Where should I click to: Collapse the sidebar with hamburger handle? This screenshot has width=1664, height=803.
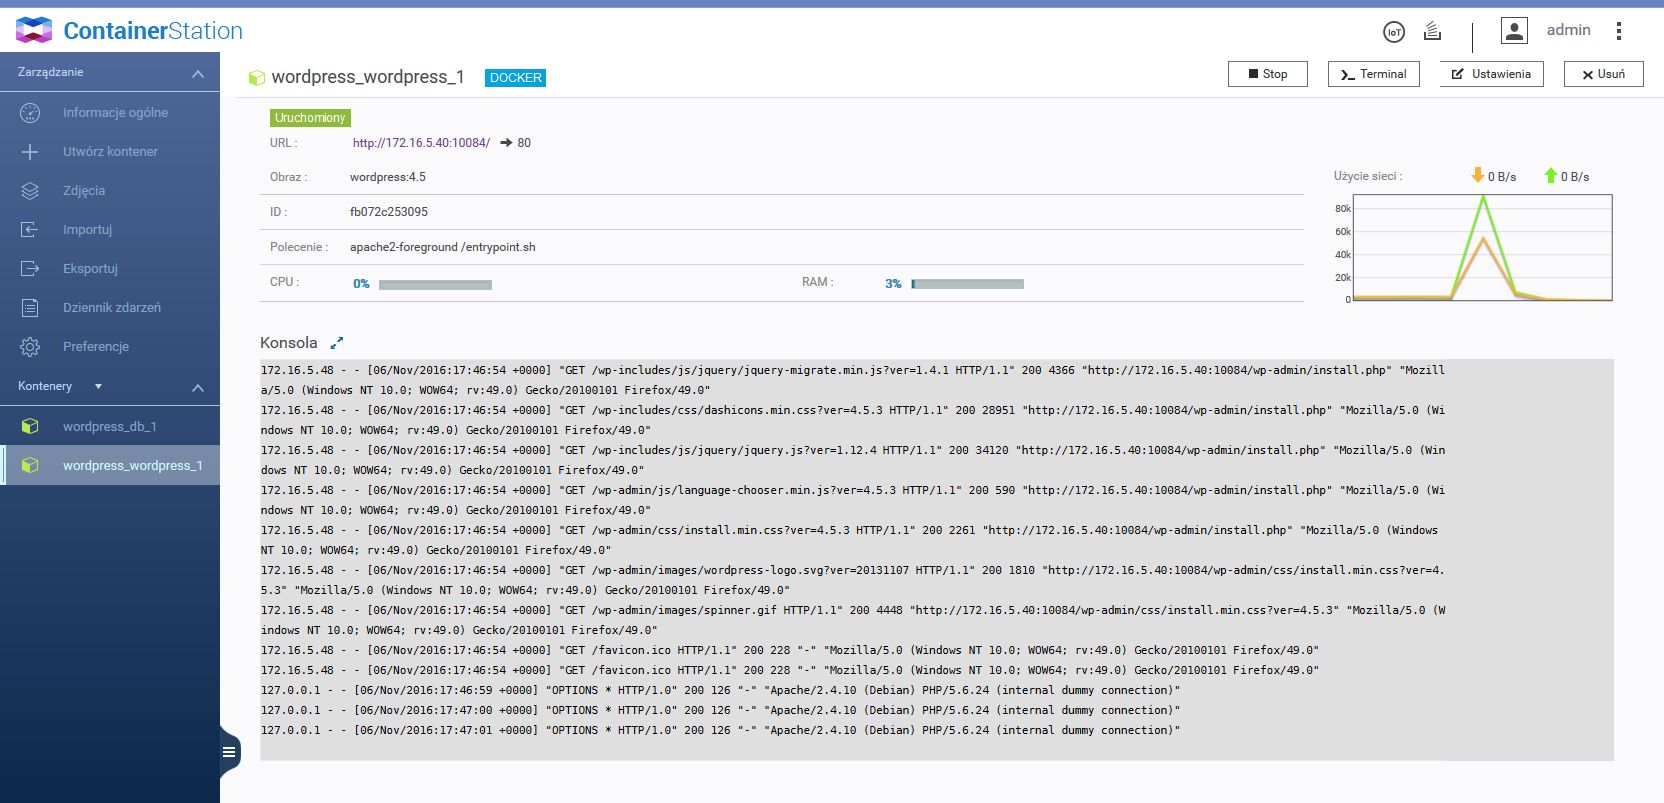[229, 752]
